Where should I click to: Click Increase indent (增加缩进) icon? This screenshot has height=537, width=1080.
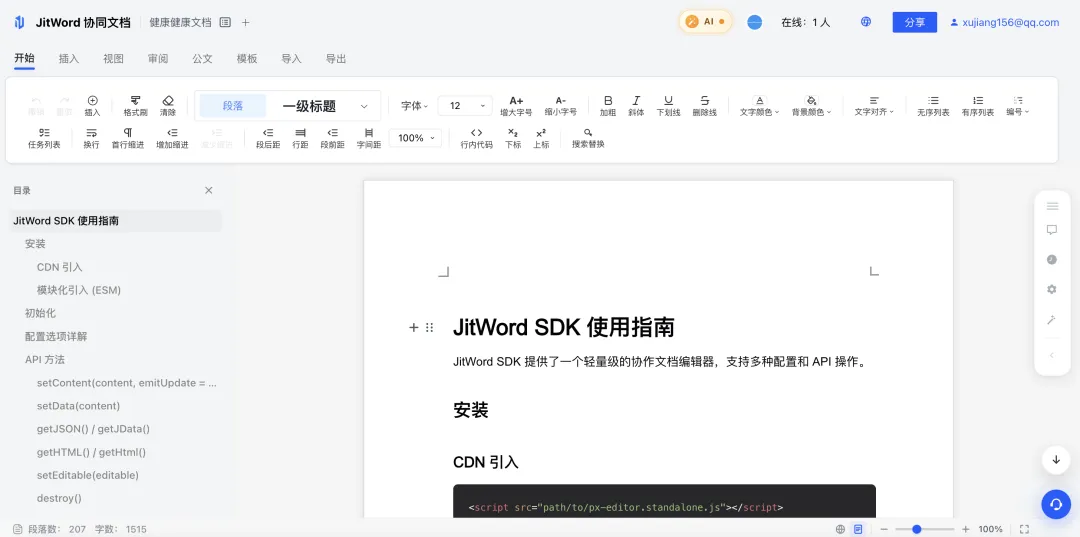[172, 138]
